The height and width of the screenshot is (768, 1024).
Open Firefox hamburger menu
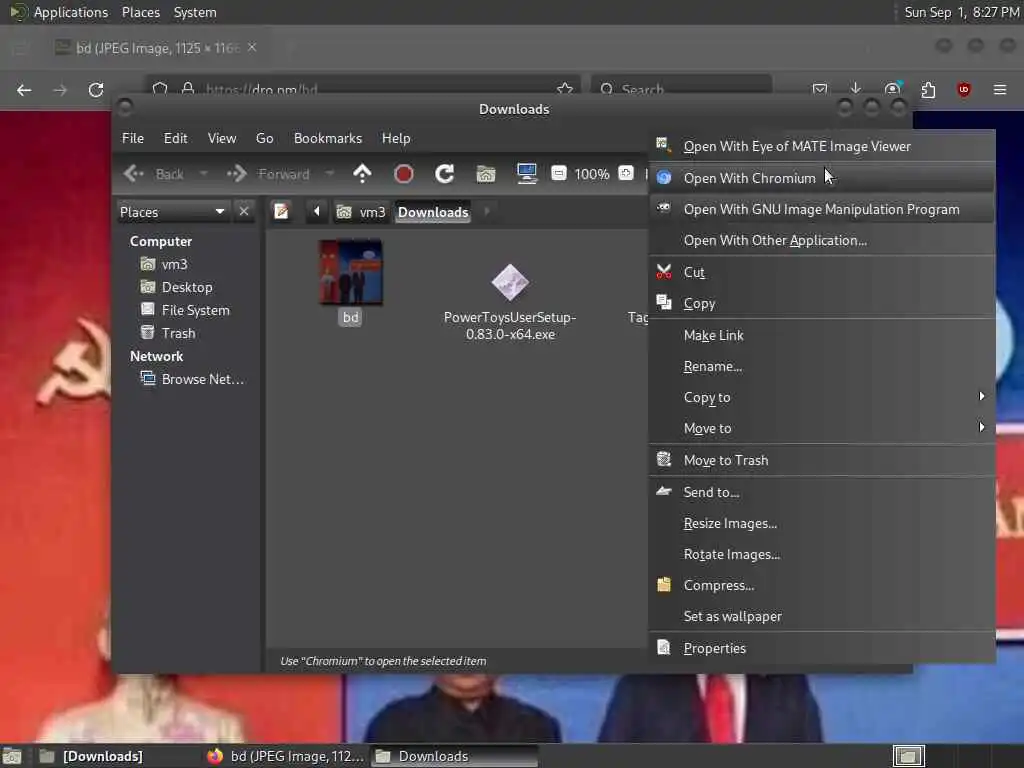[x=1000, y=89]
